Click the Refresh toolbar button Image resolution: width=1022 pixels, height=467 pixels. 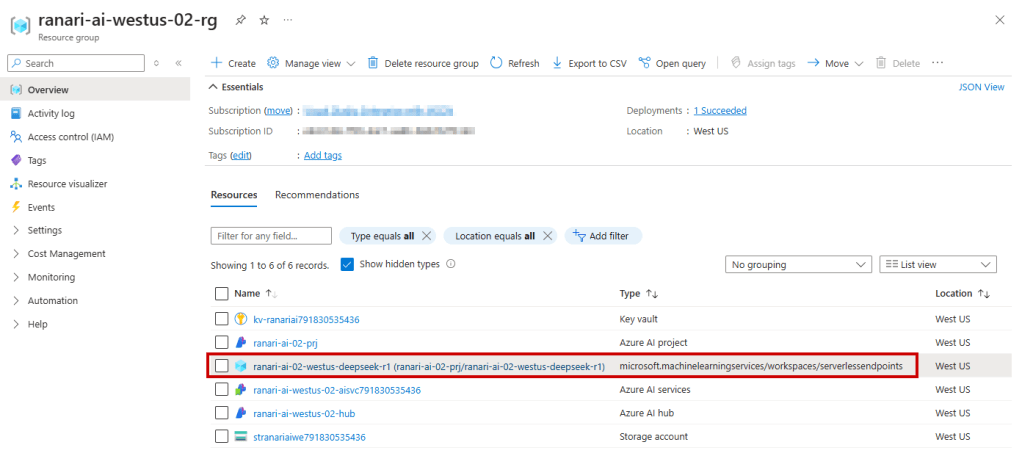515,63
